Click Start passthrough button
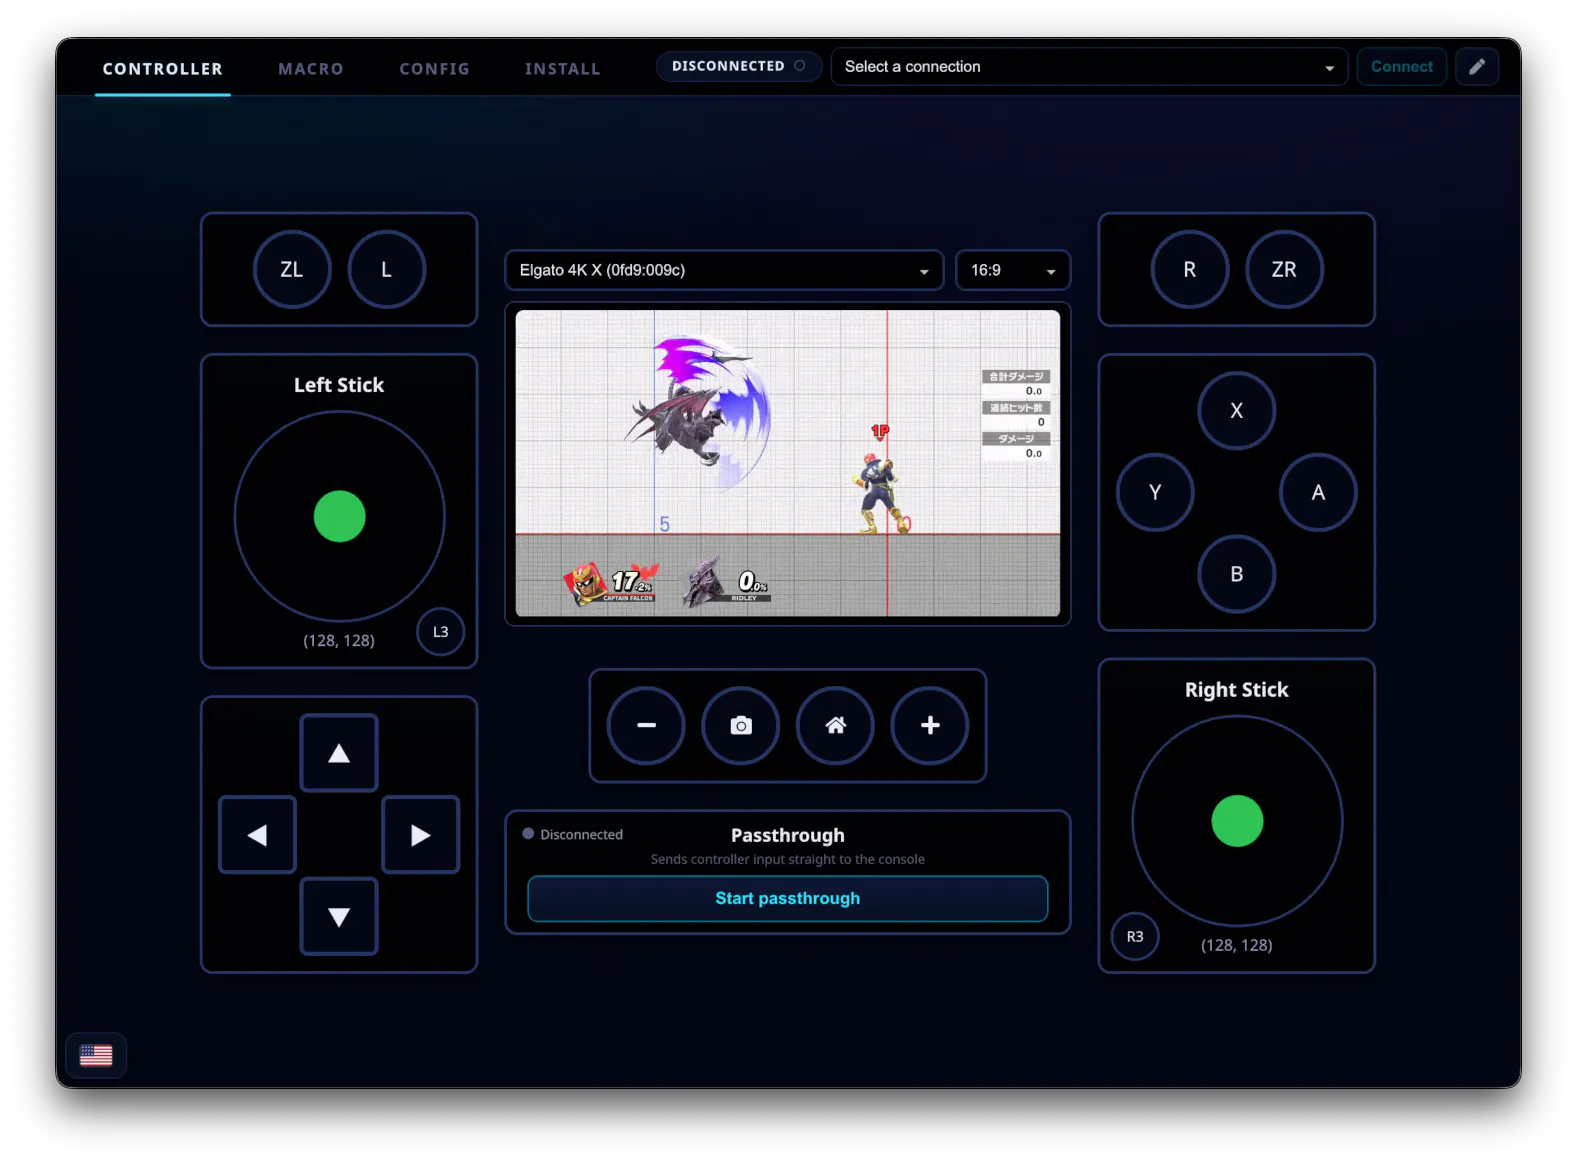1577x1162 pixels. tap(788, 899)
